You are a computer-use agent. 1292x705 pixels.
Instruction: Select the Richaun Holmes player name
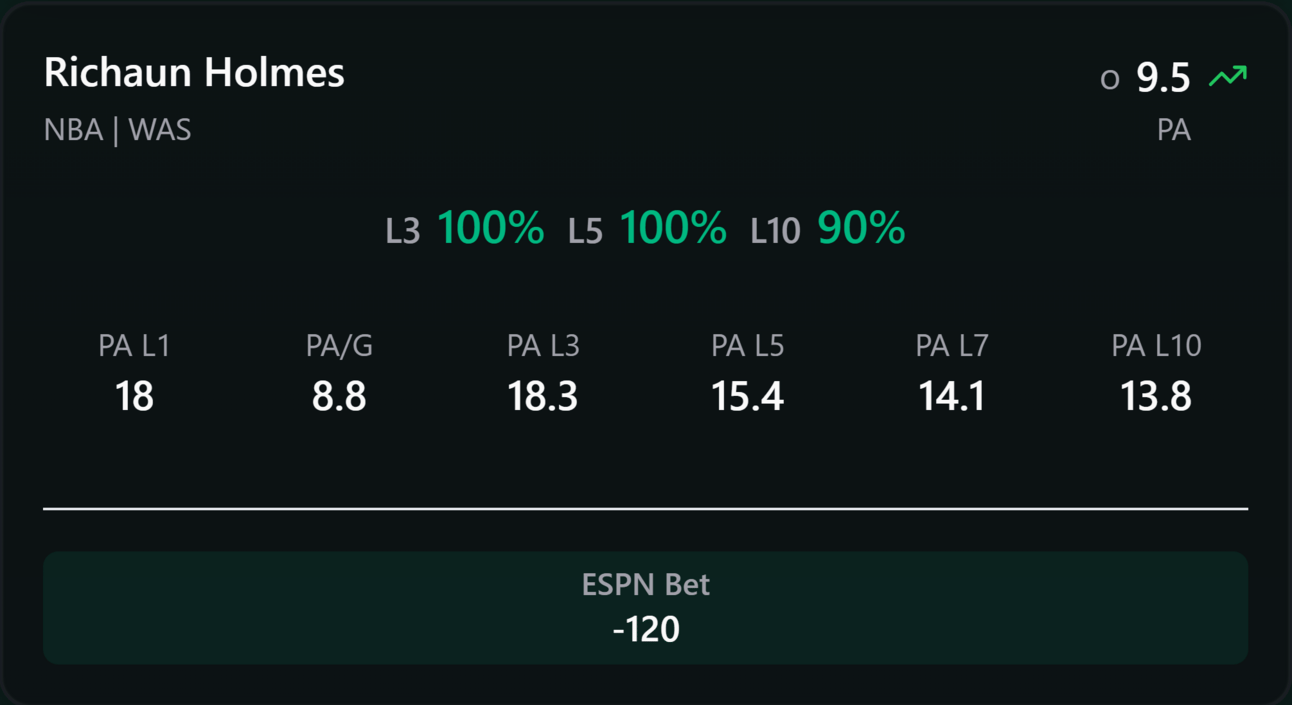[x=194, y=73]
